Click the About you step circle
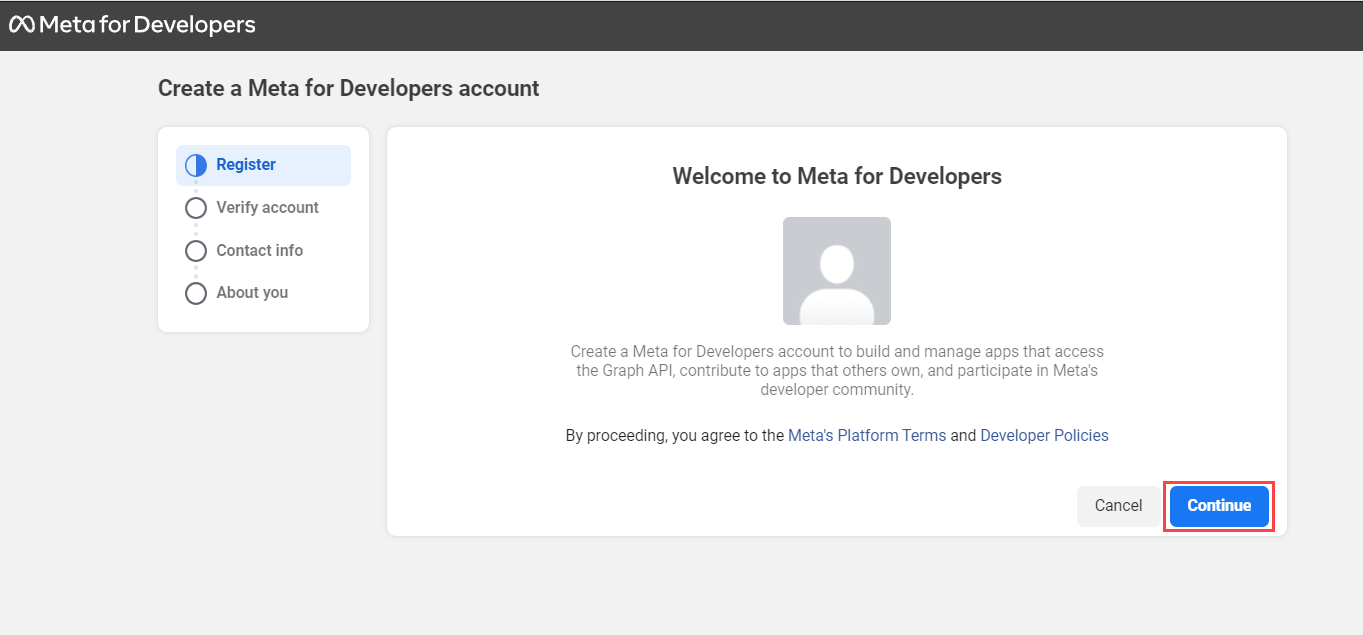The width and height of the screenshot is (1363, 635). 195,292
